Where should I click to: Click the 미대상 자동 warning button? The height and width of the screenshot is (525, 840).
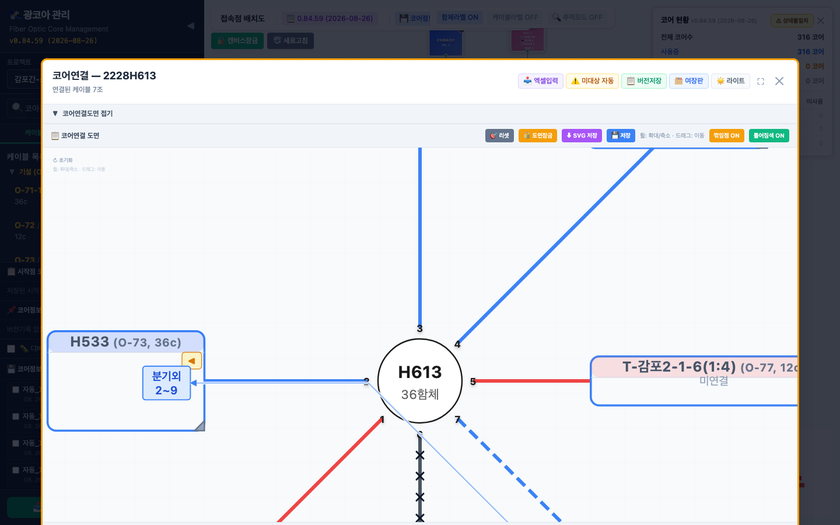point(592,81)
